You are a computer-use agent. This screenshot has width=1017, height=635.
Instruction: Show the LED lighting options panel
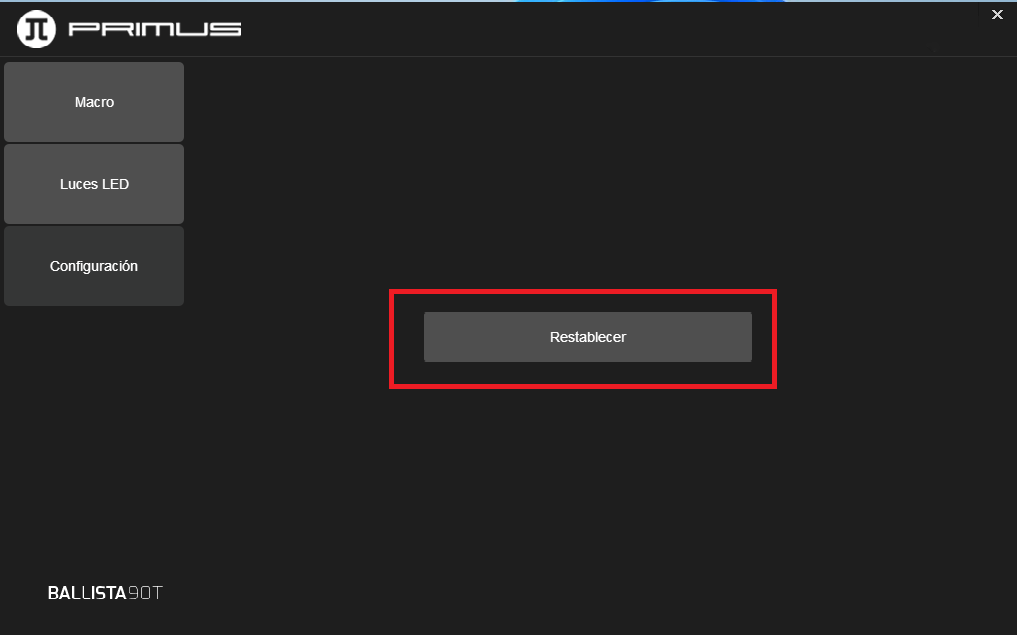(94, 184)
